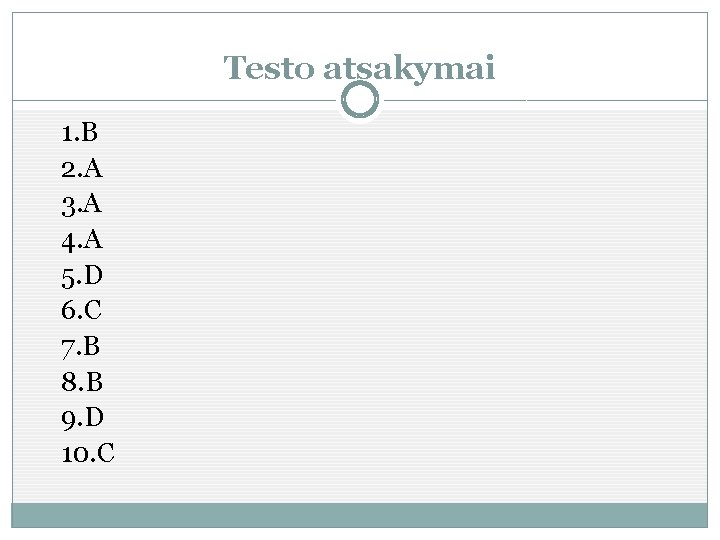Click the number '10' in the last answer

(x=73, y=454)
